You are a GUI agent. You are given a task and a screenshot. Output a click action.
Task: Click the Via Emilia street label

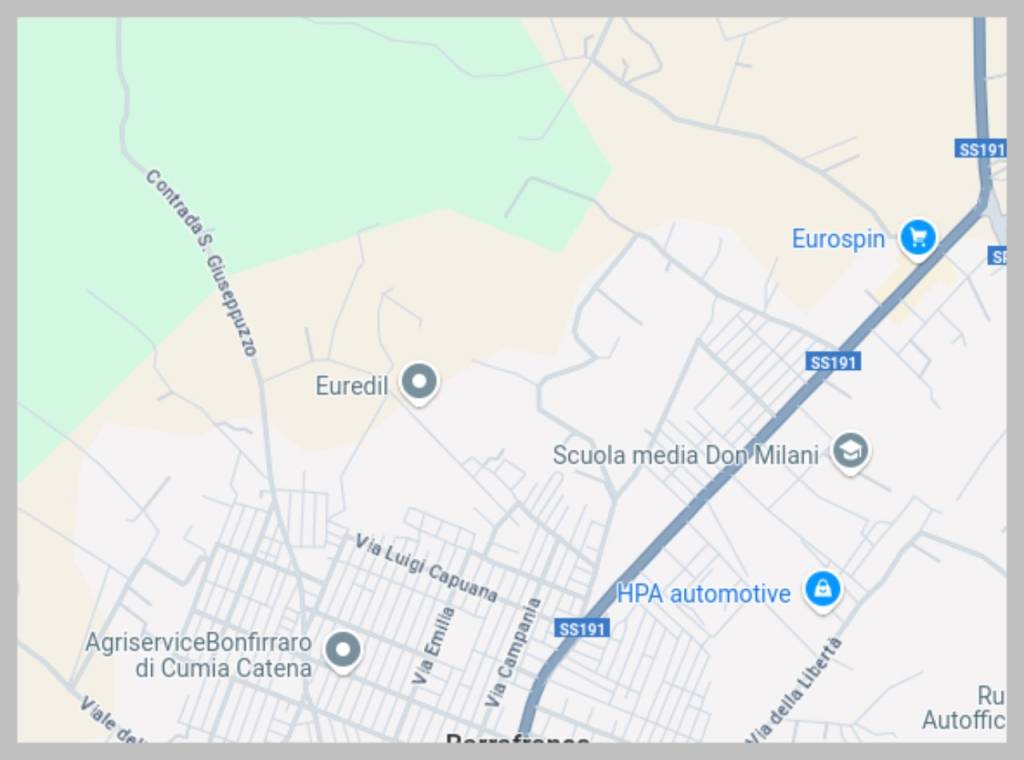433,646
